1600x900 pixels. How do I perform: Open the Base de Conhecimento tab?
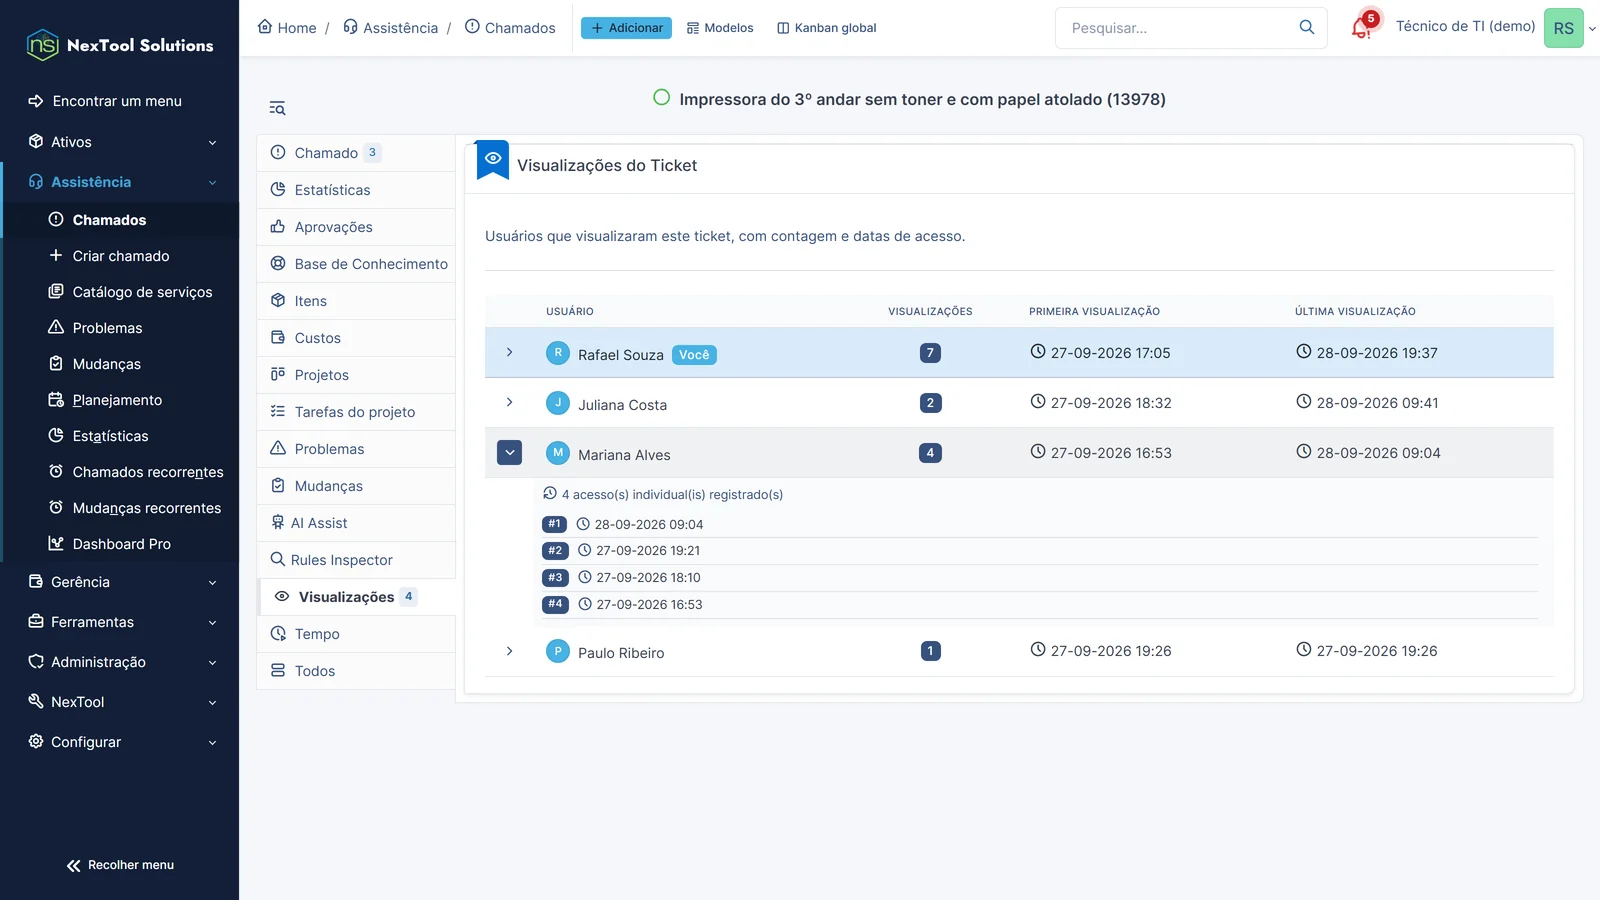pyautogui.click(x=356, y=264)
